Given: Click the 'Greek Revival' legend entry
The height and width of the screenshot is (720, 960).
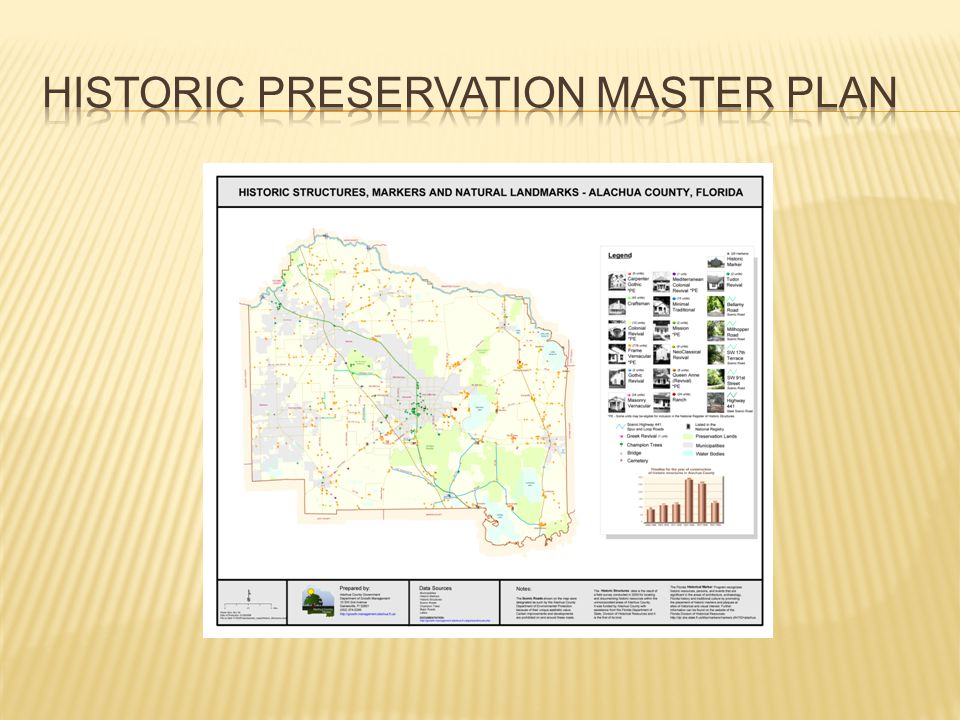Looking at the screenshot, I should pyautogui.click(x=645, y=437).
